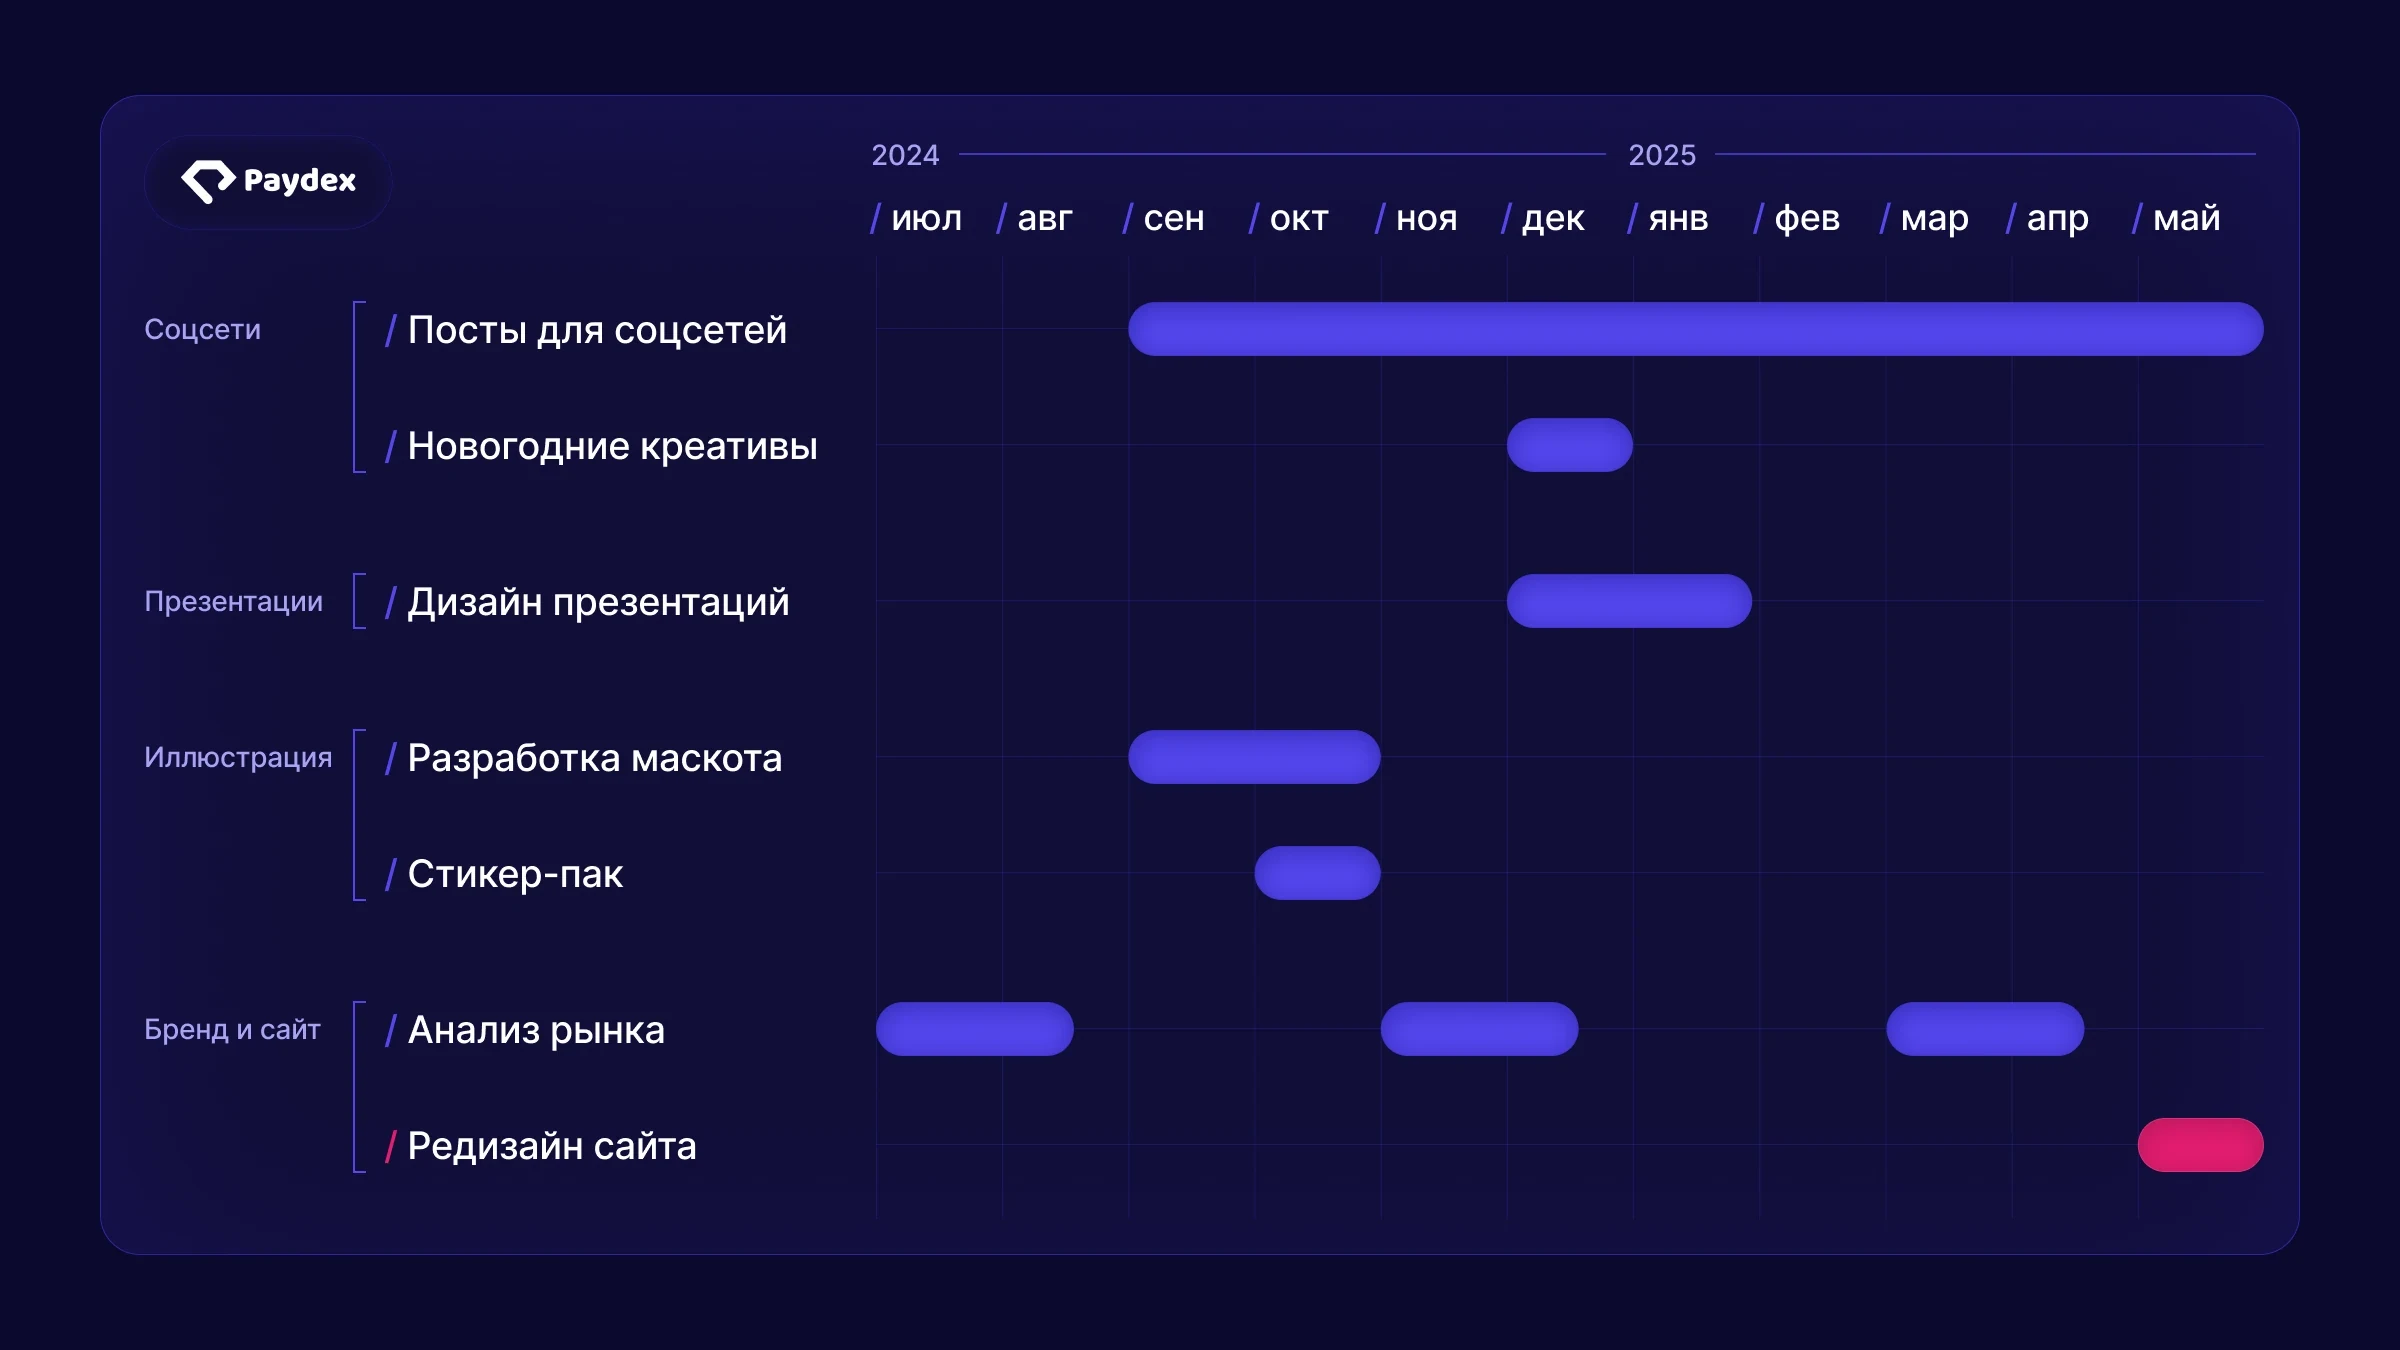Select the Разработка маскота timeline bar
This screenshot has width=2400, height=1350.
tap(1254, 757)
